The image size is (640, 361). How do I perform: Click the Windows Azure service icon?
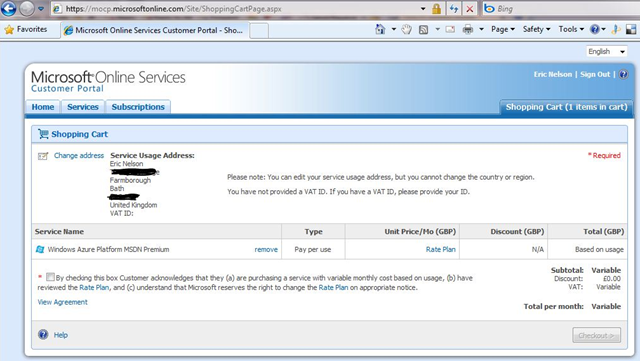click(40, 250)
